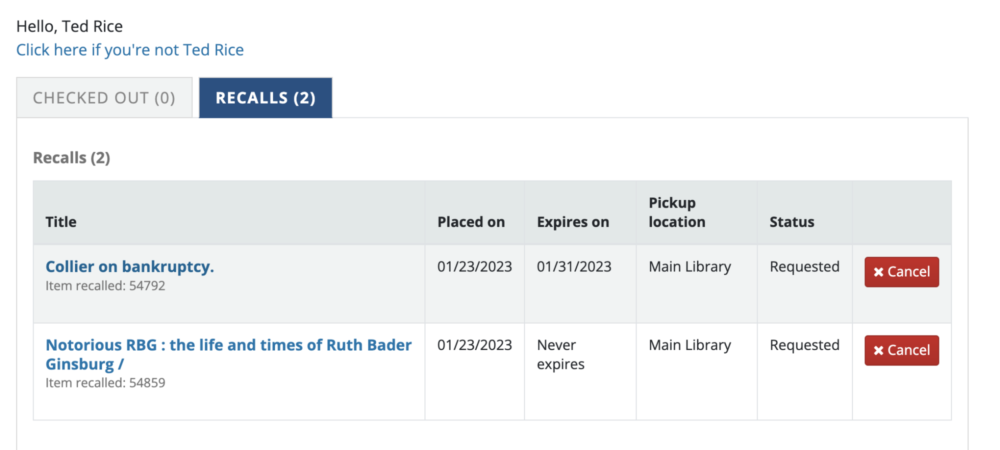Click the X icon on Notorious RBG's Cancel button
This screenshot has height=450, width=1000.
tap(879, 350)
